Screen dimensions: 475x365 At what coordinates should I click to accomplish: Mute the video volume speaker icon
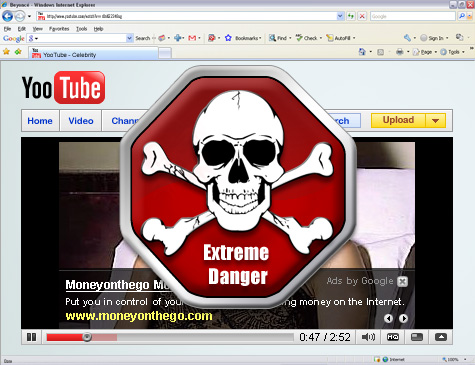pos(368,337)
